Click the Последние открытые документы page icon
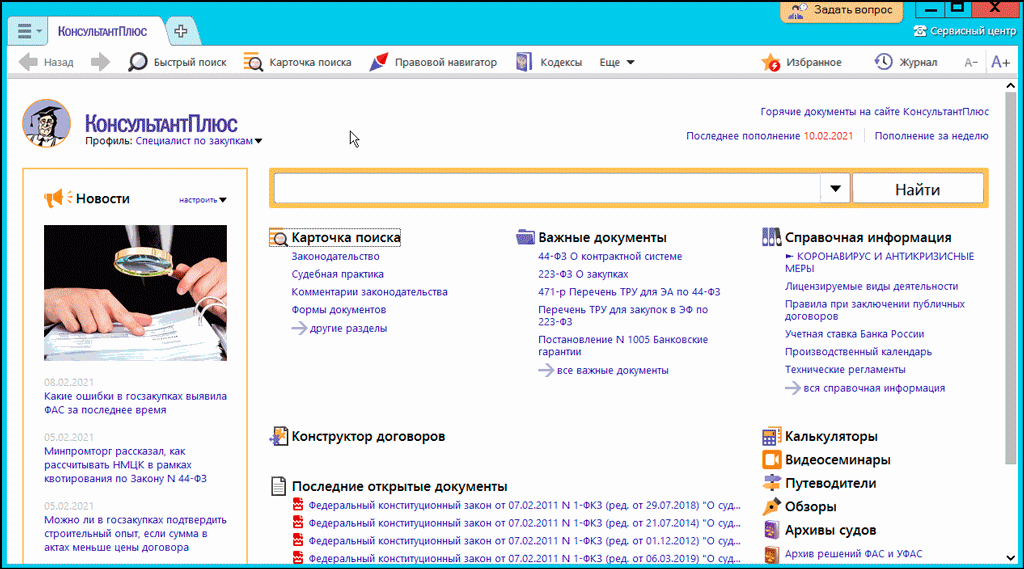The height and width of the screenshot is (569, 1024). pyautogui.click(x=278, y=486)
